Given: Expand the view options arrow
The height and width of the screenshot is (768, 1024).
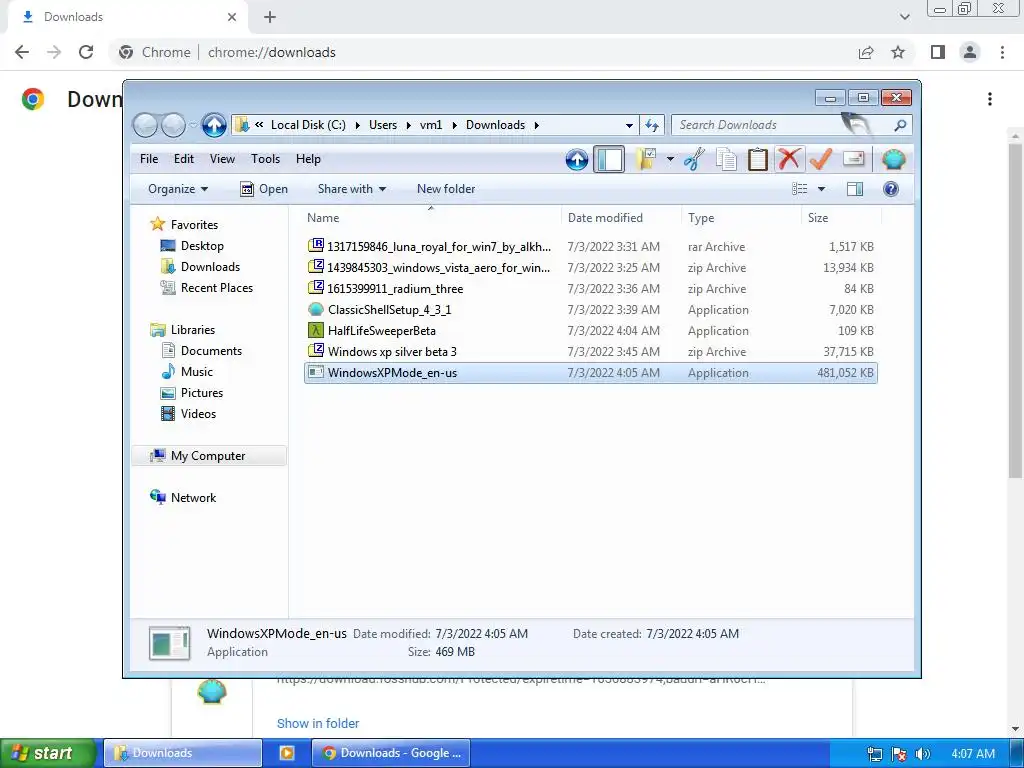Looking at the screenshot, I should coord(822,189).
